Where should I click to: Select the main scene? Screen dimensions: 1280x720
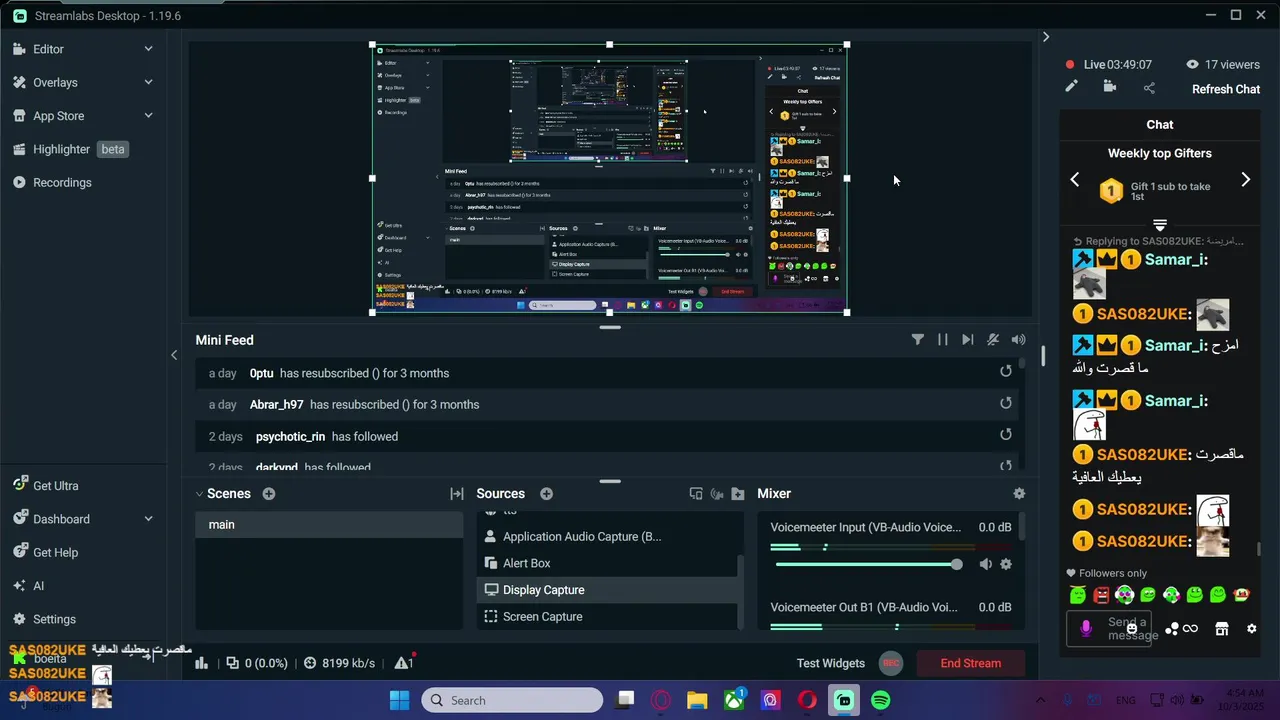point(329,525)
